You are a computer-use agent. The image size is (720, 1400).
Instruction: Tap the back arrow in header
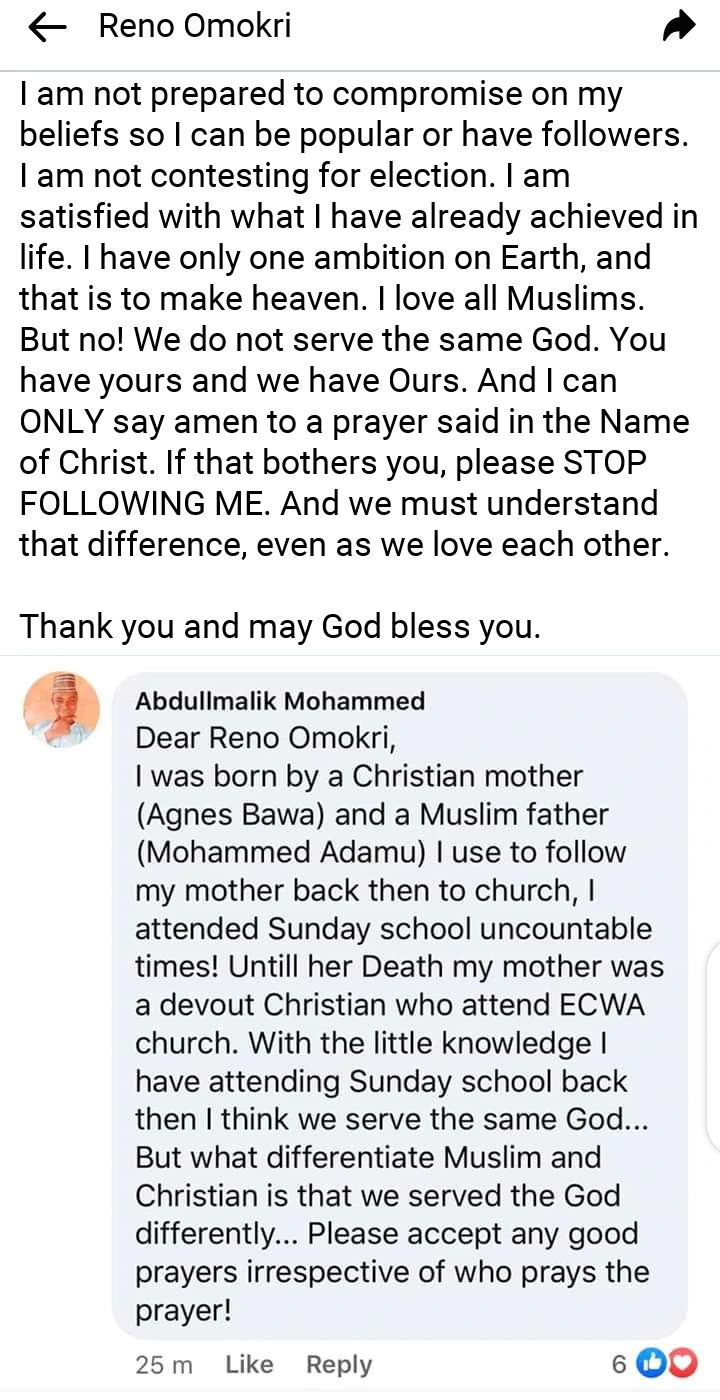coord(47,29)
